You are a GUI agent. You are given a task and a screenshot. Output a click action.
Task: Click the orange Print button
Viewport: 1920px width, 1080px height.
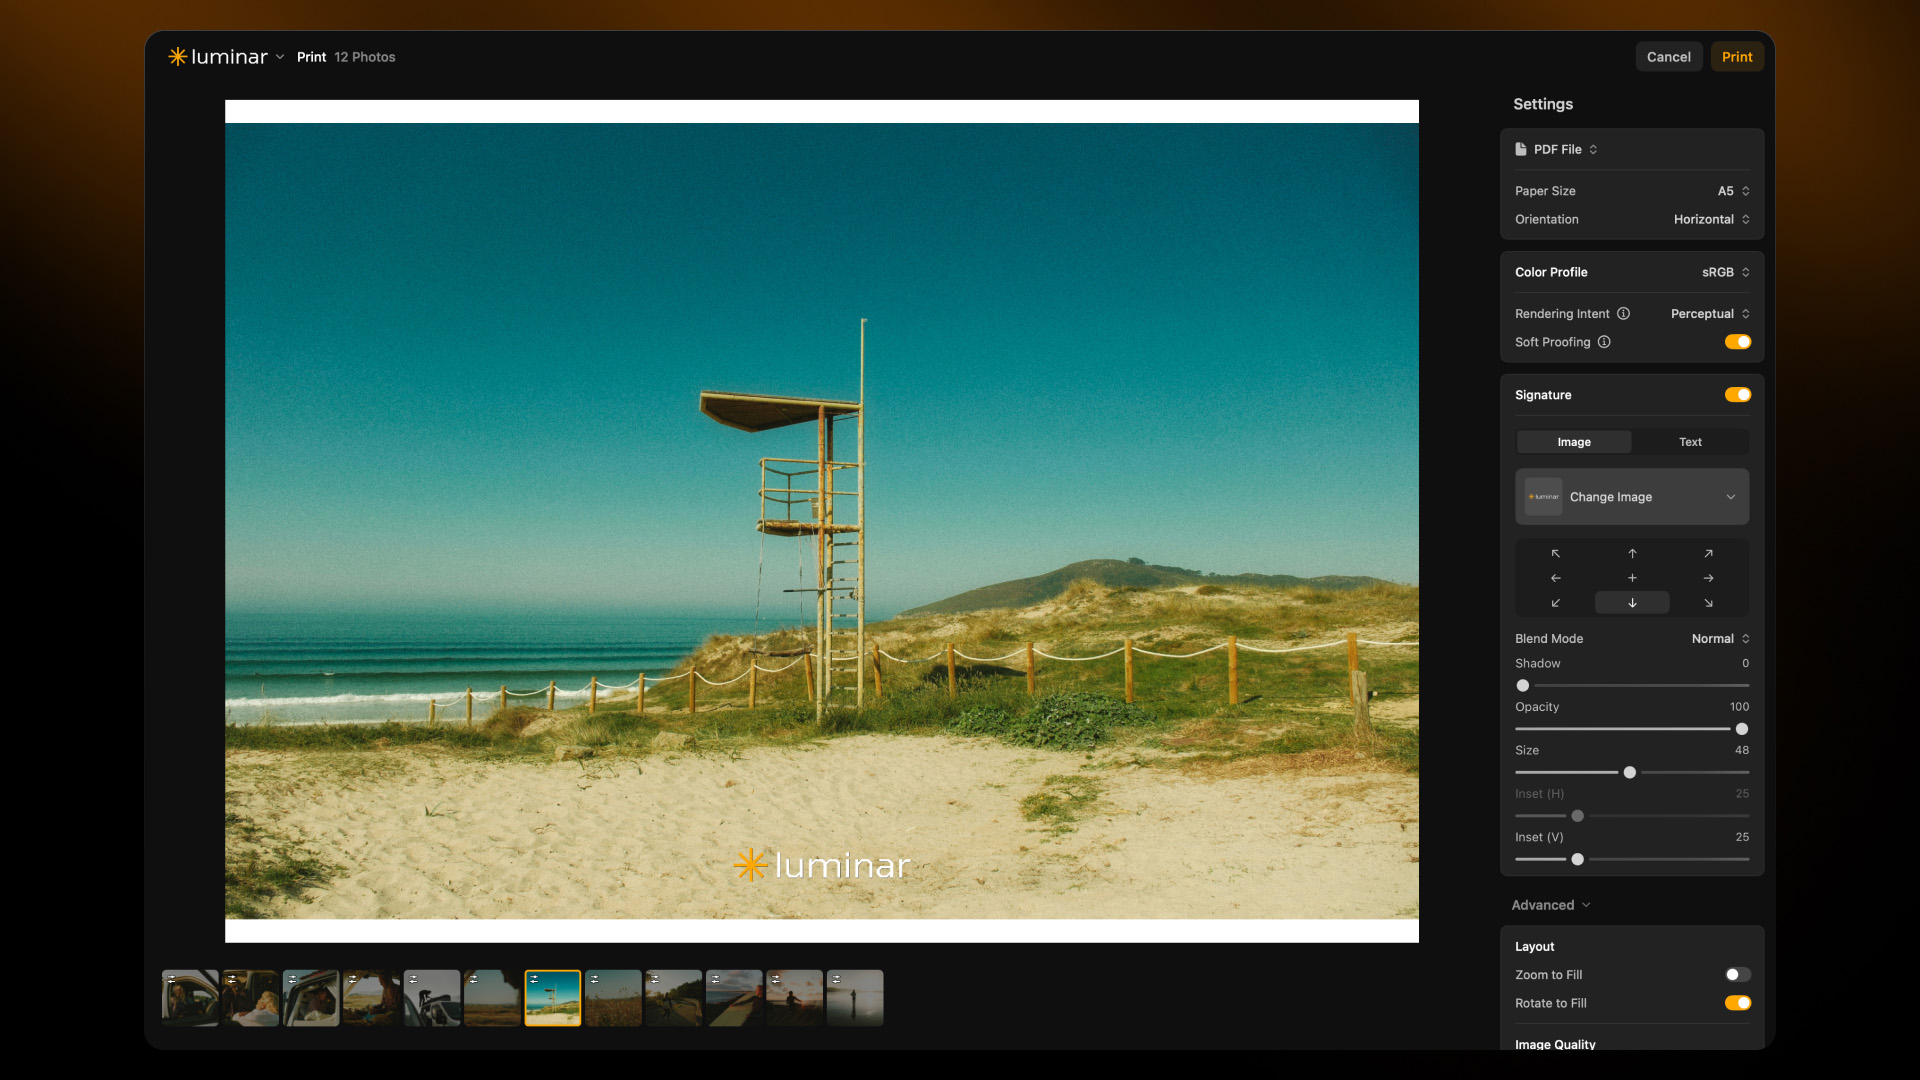pos(1737,57)
